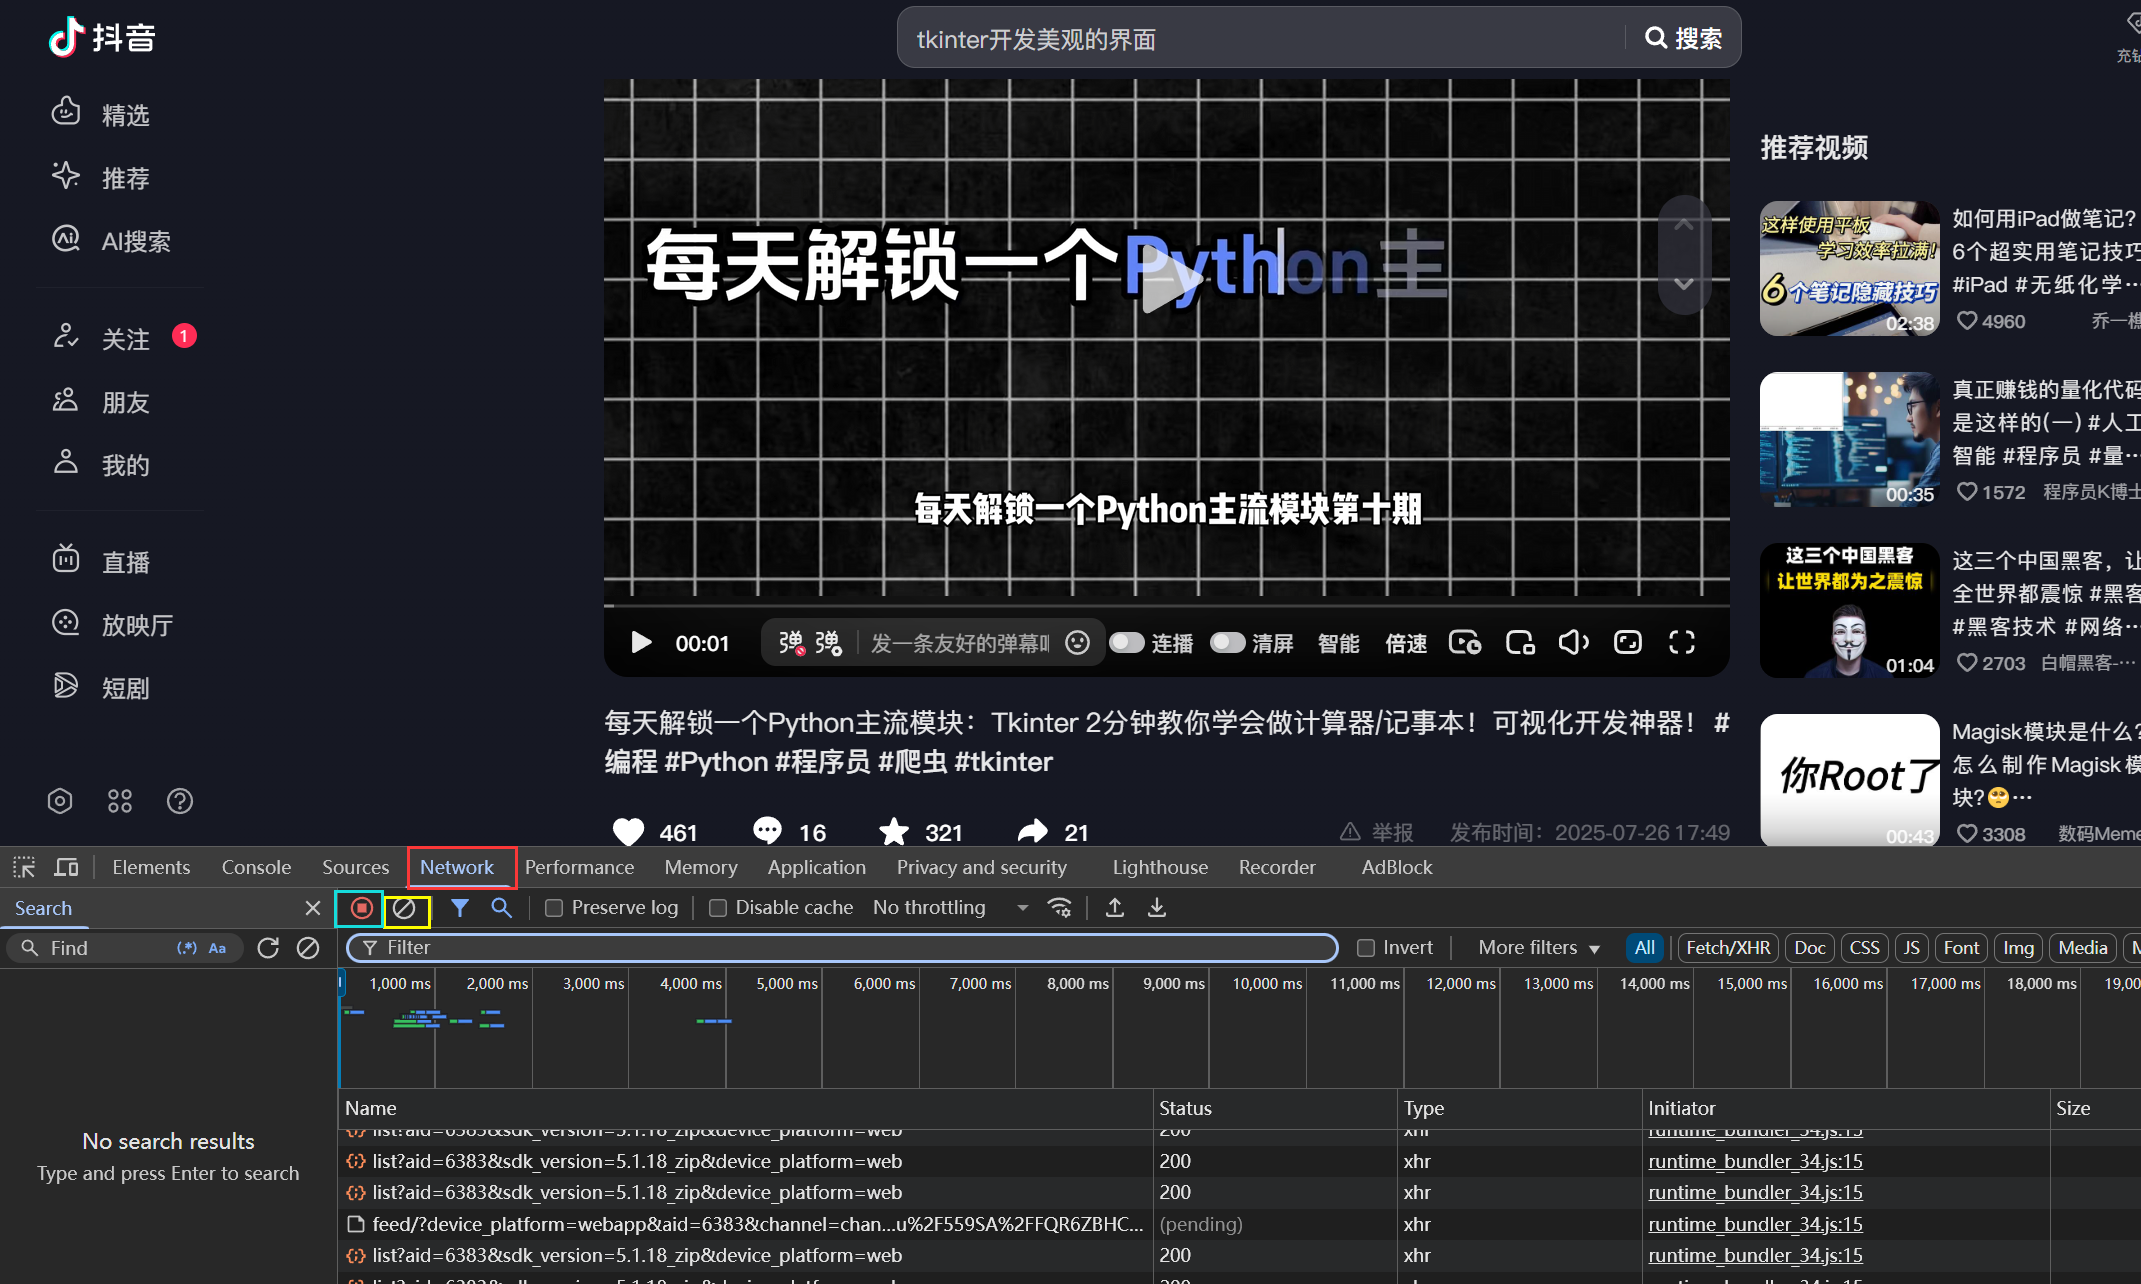This screenshot has height=1284, width=2141.
Task: Check the Disable cache option
Action: [717, 908]
